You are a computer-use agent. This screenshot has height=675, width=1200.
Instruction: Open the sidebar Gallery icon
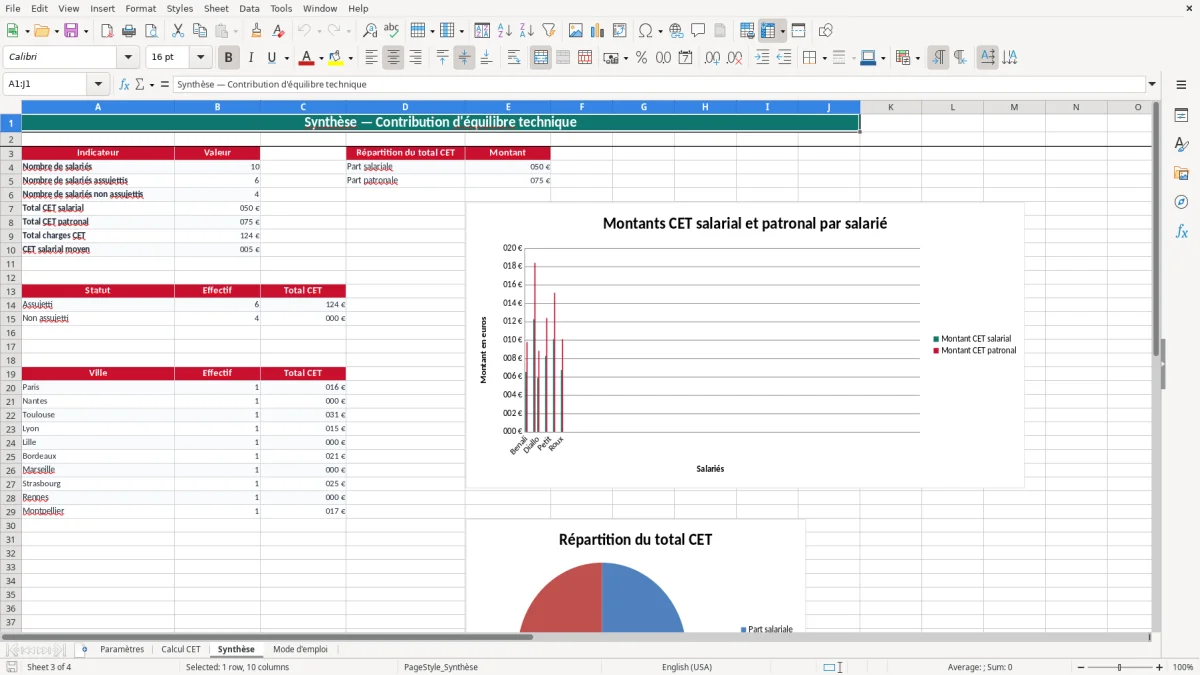tap(1181, 173)
